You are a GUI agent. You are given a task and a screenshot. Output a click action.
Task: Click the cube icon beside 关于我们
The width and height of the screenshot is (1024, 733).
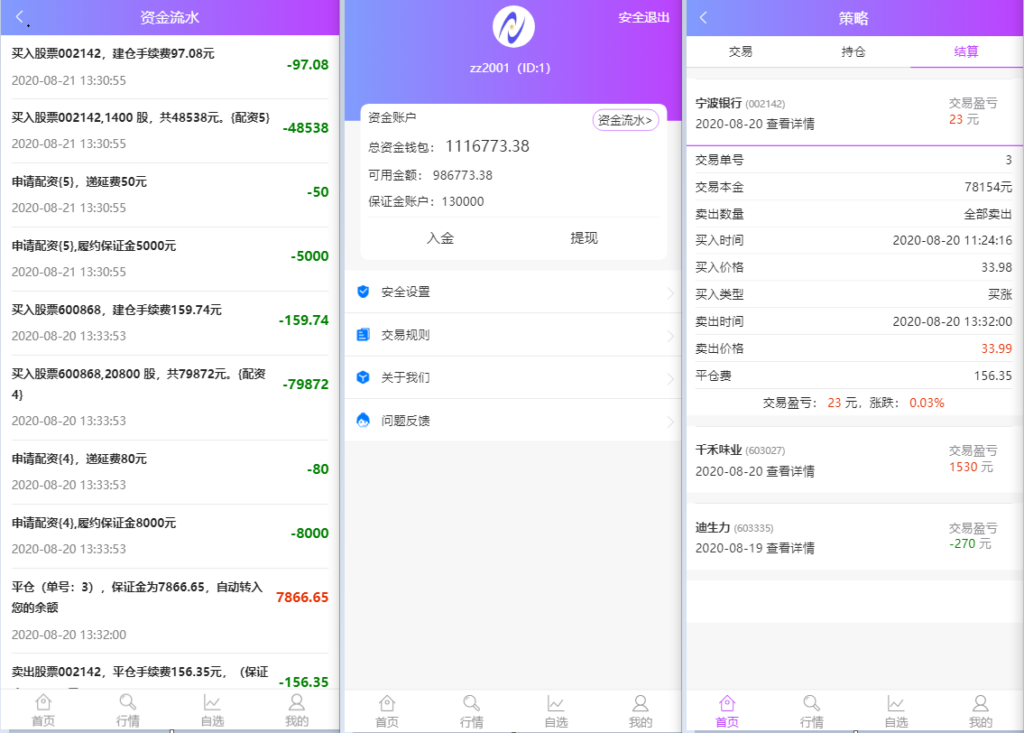click(x=363, y=377)
